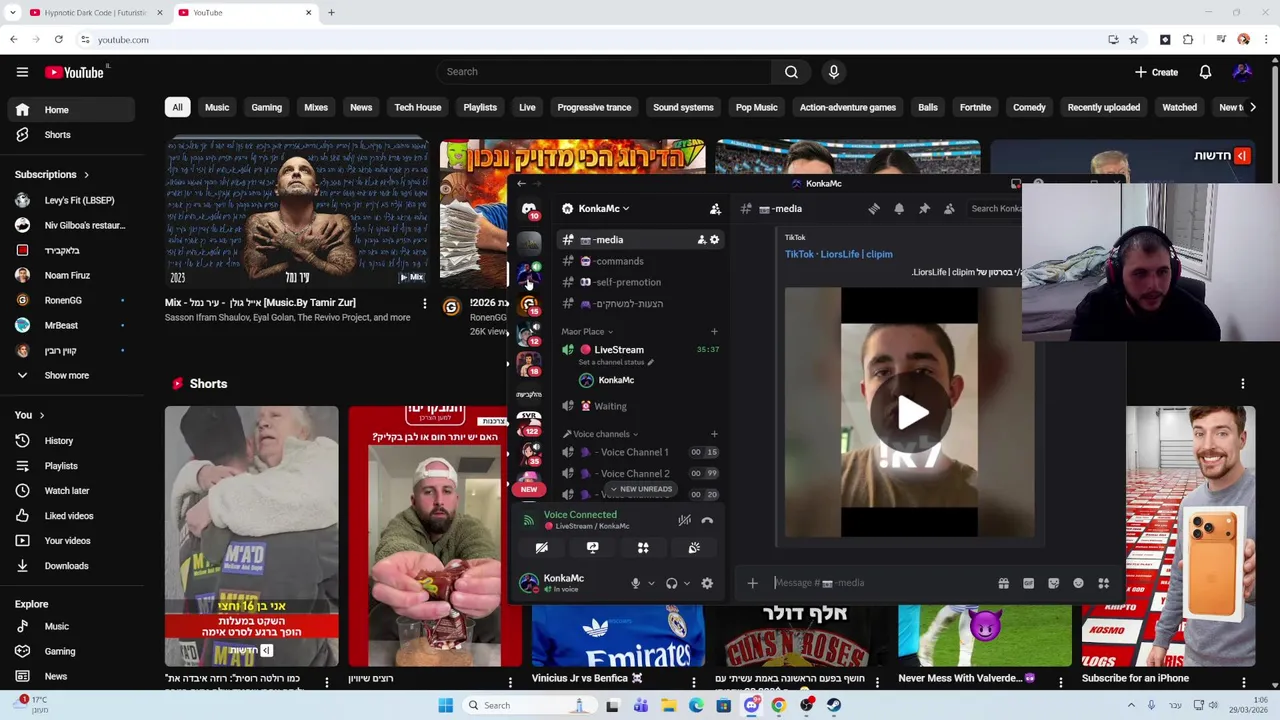Image resolution: width=1280 pixels, height=720 pixels.
Task: Disconnect from voice call in Discord
Action: point(707,520)
